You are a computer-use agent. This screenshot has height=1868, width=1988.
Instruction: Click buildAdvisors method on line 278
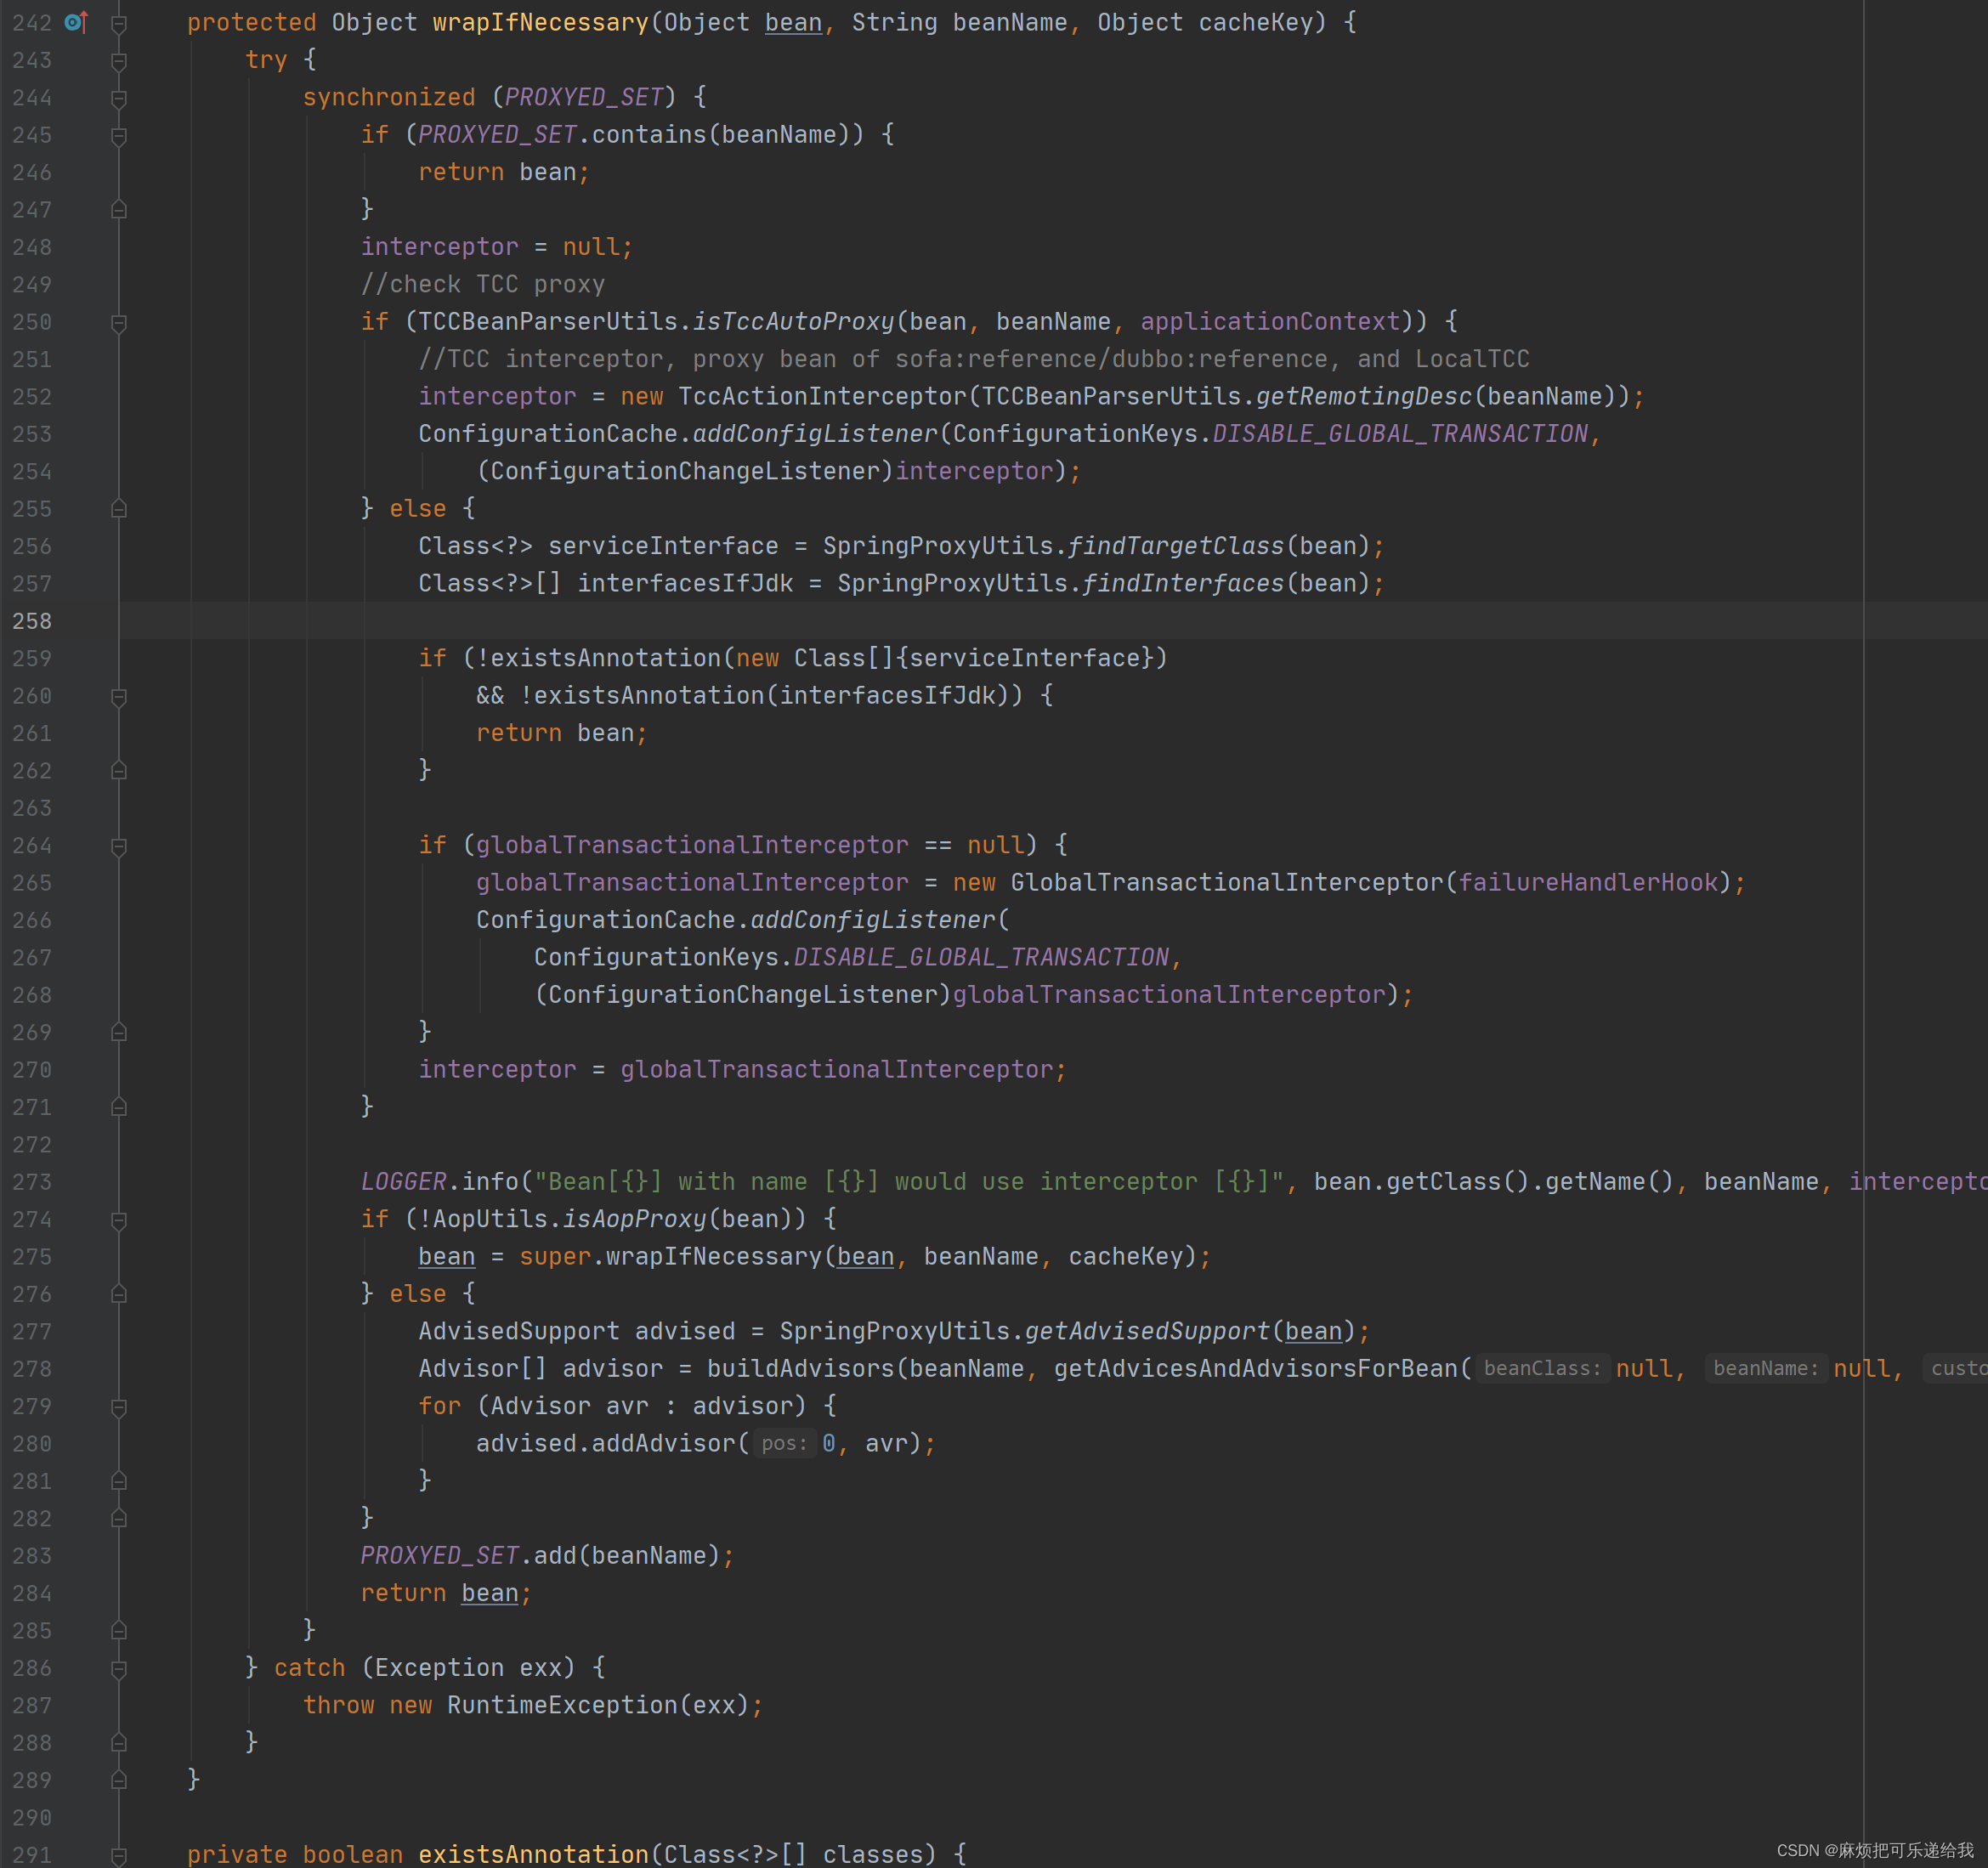point(800,1369)
